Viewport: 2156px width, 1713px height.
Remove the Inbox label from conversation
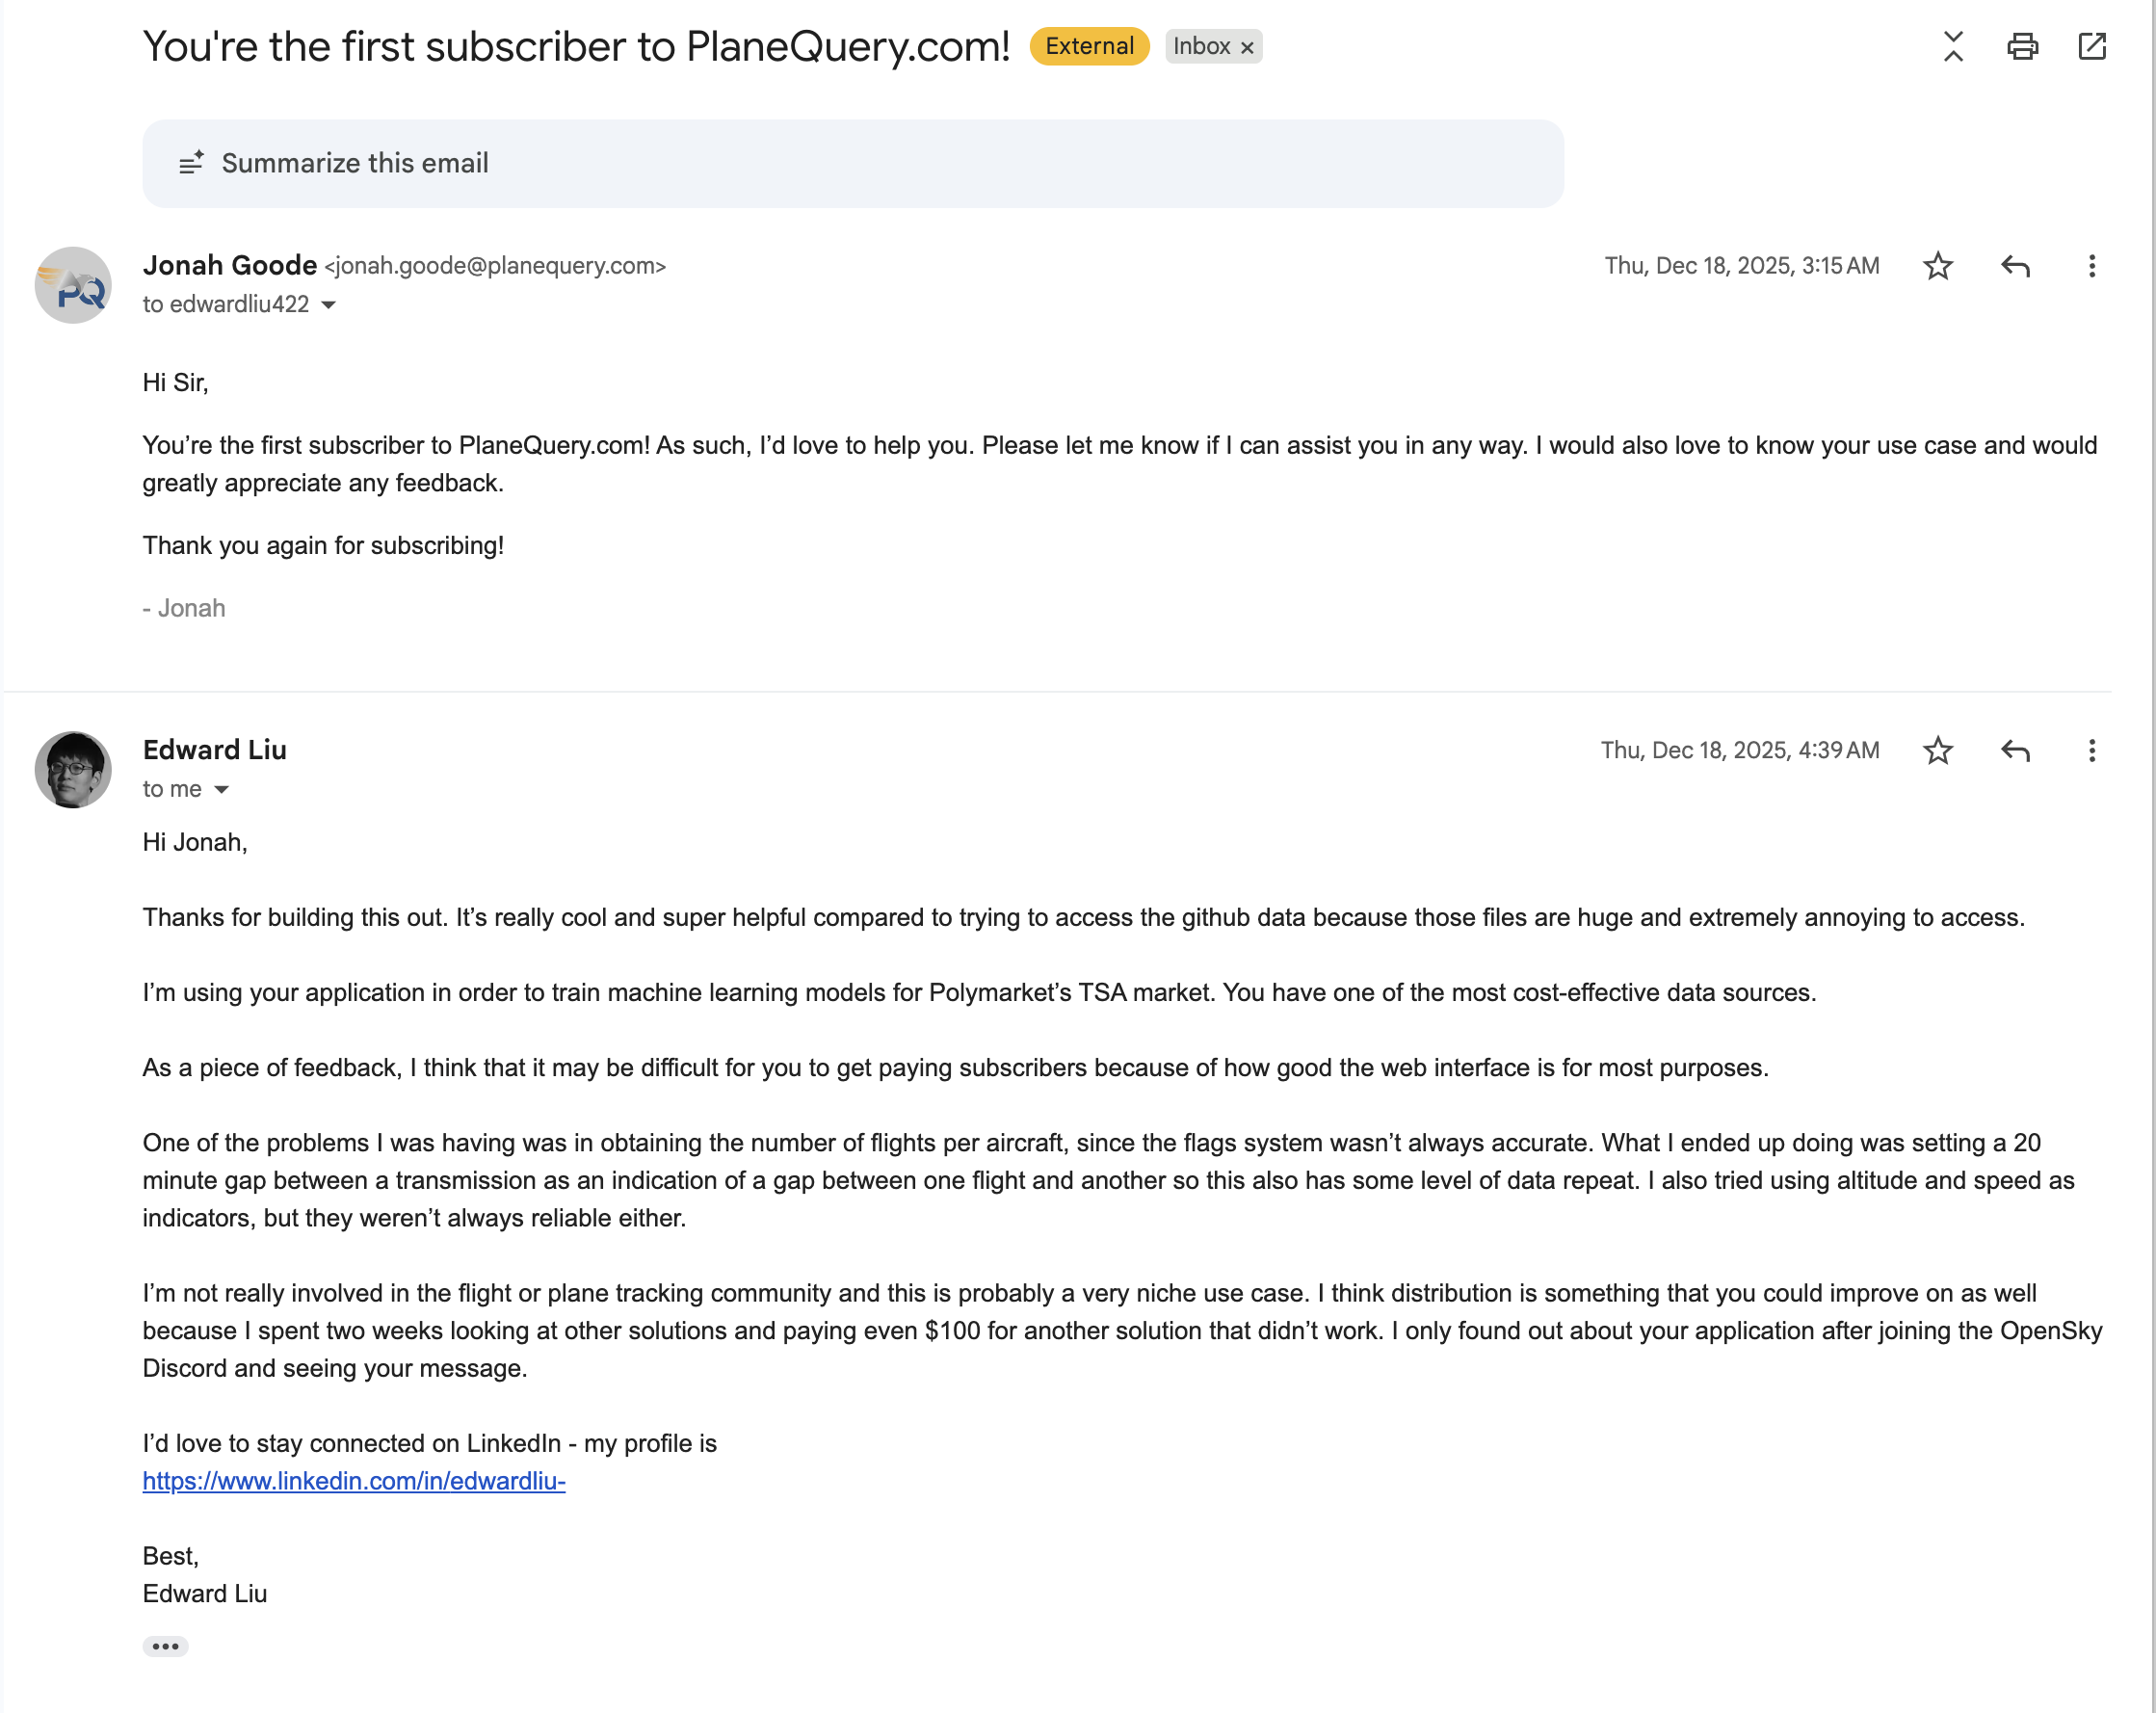(x=1247, y=48)
